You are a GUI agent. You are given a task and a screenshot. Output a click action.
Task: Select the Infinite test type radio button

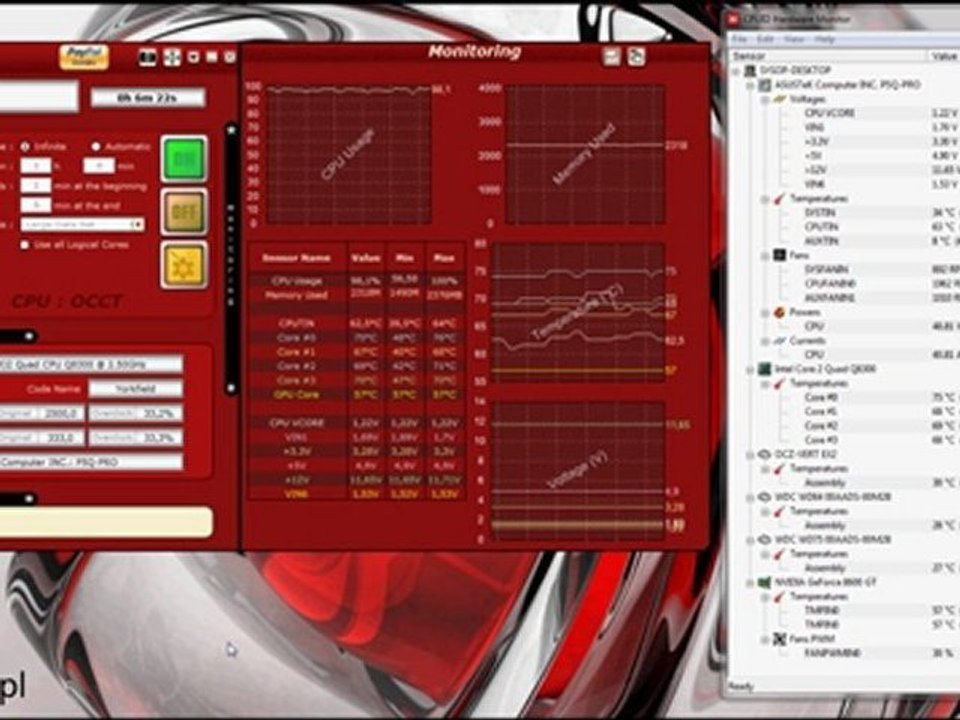[25, 147]
